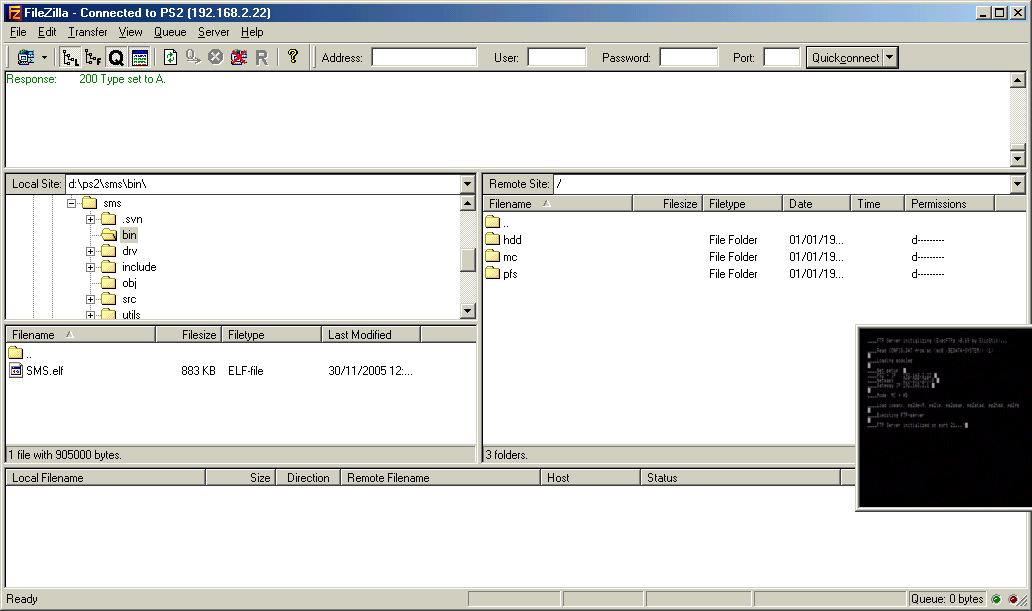This screenshot has width=1032, height=611.
Task: Click the PS2 console window thumbnail
Action: coord(944,417)
